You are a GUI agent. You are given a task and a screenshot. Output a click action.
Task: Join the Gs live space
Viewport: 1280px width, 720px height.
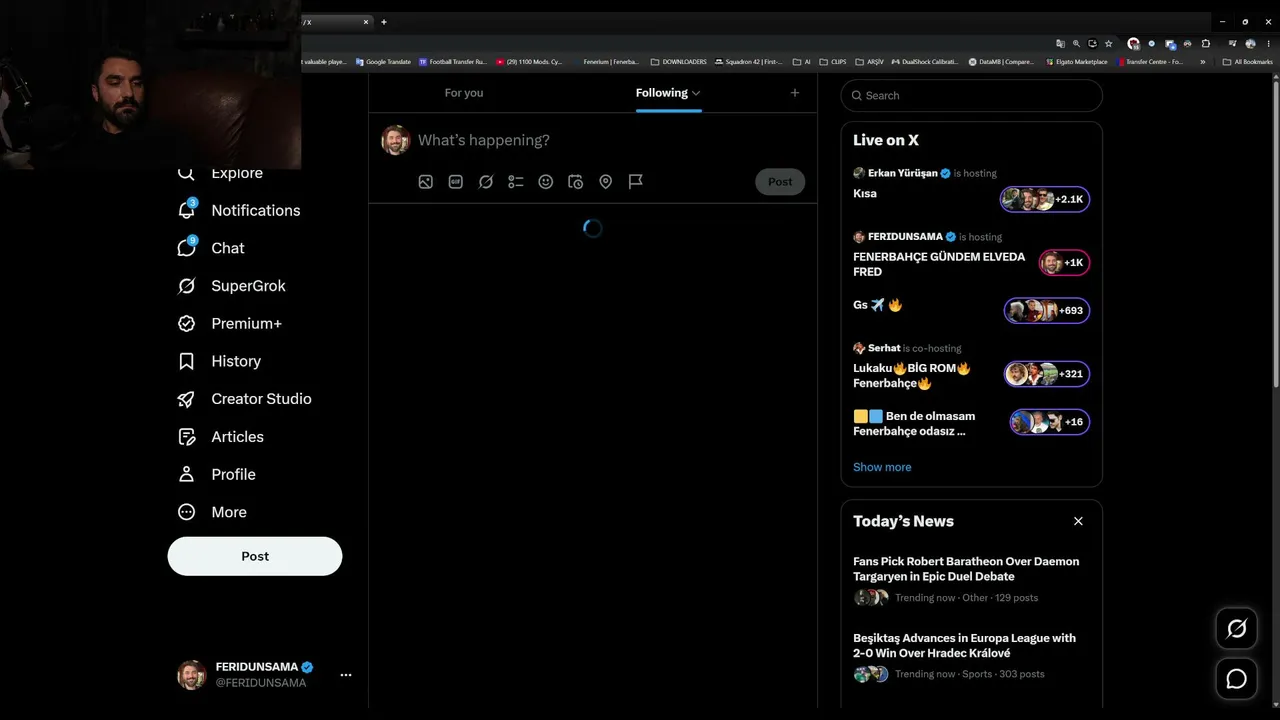point(1047,311)
